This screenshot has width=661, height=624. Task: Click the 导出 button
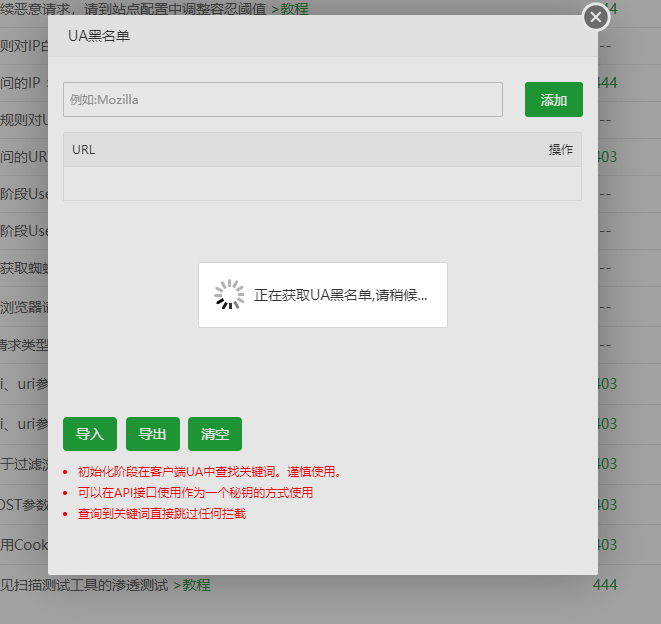pyautogui.click(x=153, y=434)
